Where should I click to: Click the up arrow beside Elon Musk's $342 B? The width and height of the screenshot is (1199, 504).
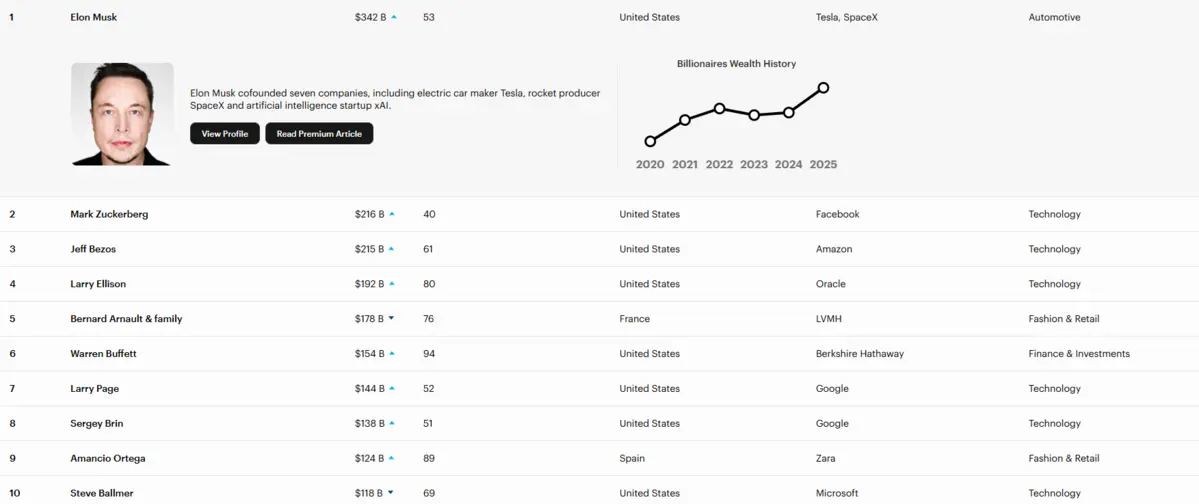[x=394, y=17]
